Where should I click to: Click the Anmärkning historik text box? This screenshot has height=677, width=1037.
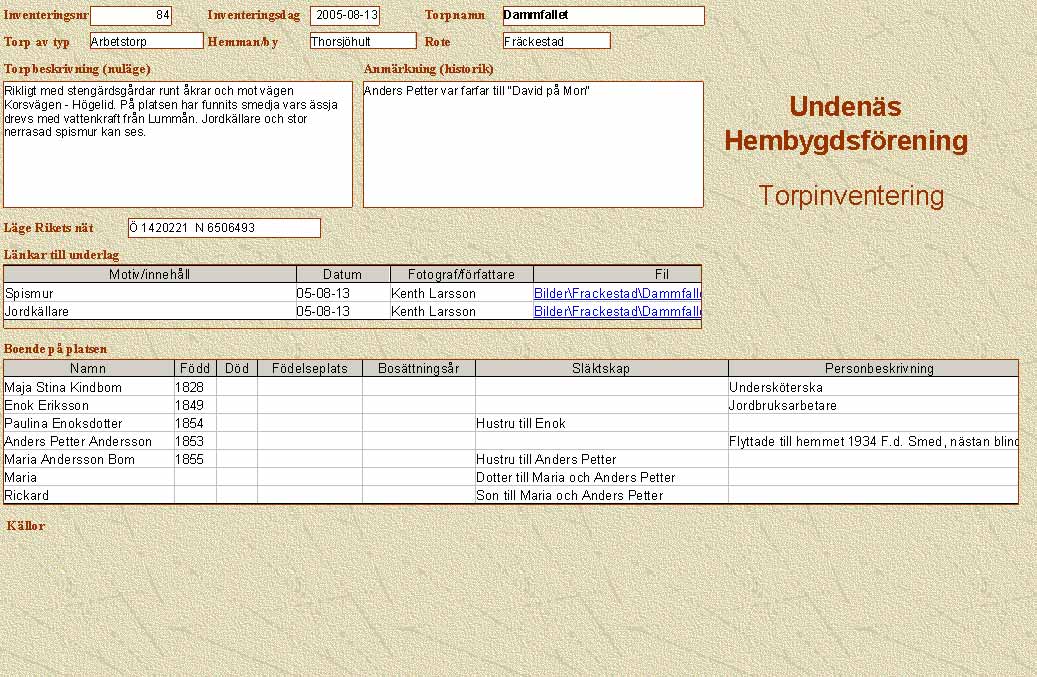click(x=533, y=145)
